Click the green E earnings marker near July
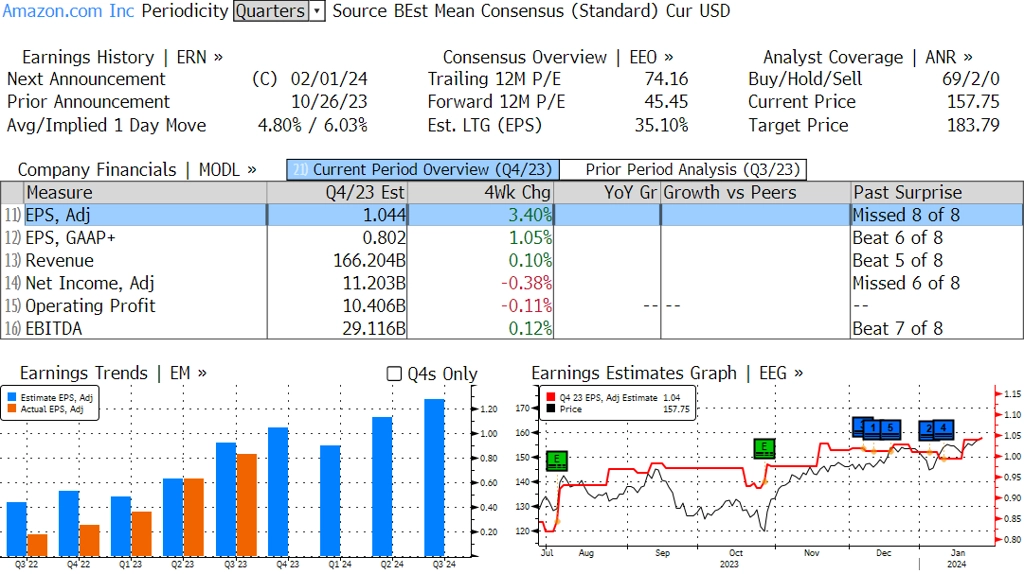Image resolution: width=1024 pixels, height=574 pixels. 556,460
